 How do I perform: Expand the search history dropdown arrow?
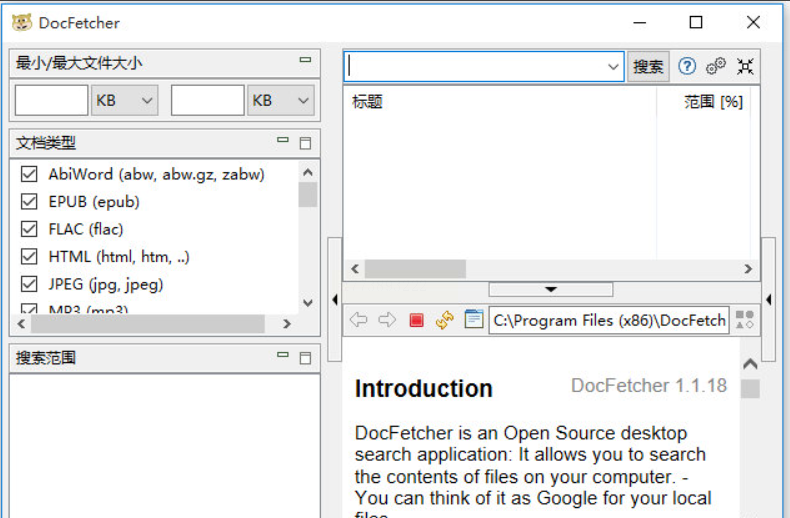tap(613, 67)
